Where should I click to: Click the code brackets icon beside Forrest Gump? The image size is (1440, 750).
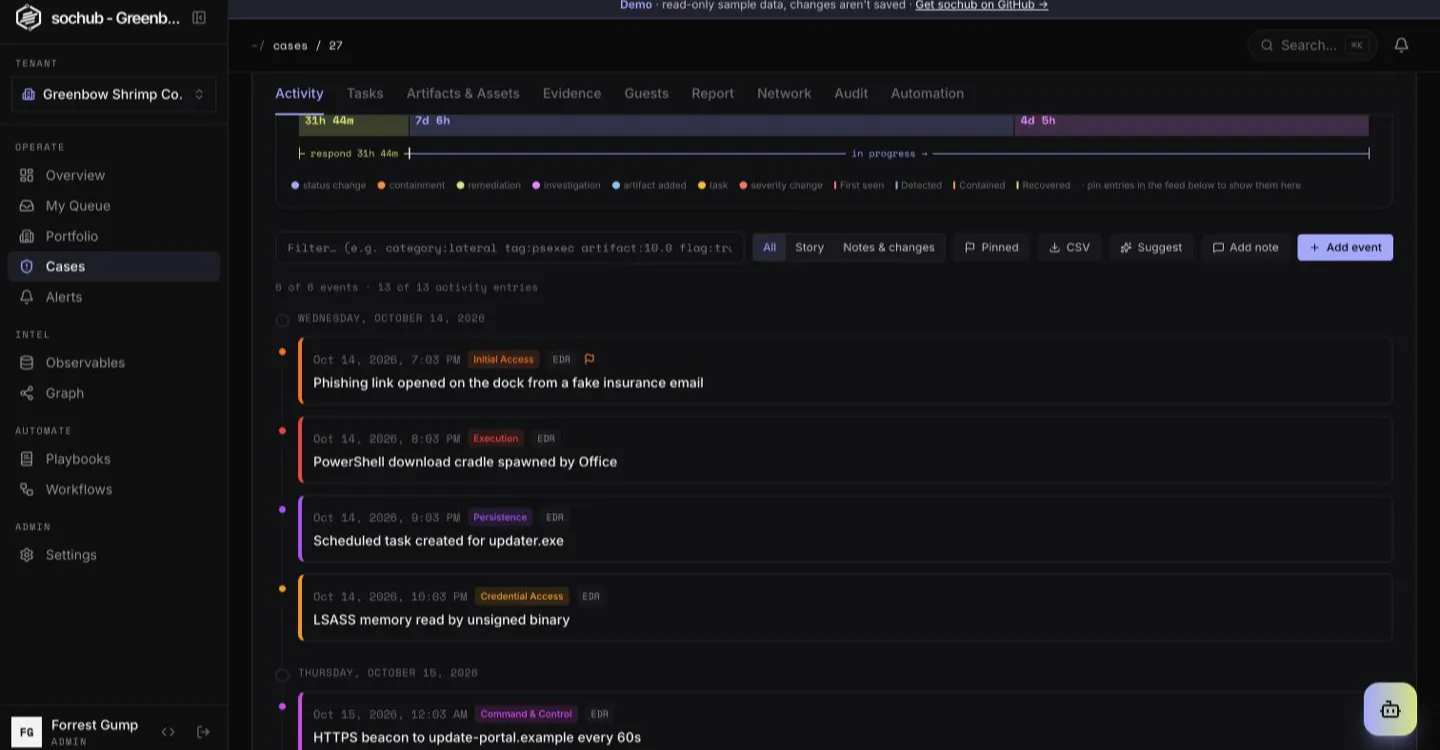pos(168,732)
